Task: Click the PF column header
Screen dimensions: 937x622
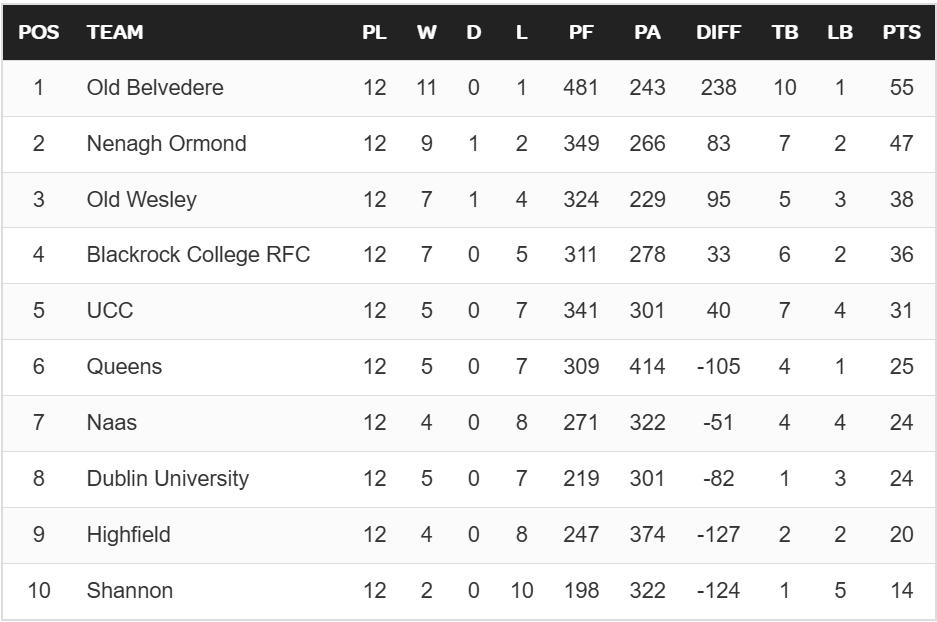Action: pyautogui.click(x=581, y=33)
